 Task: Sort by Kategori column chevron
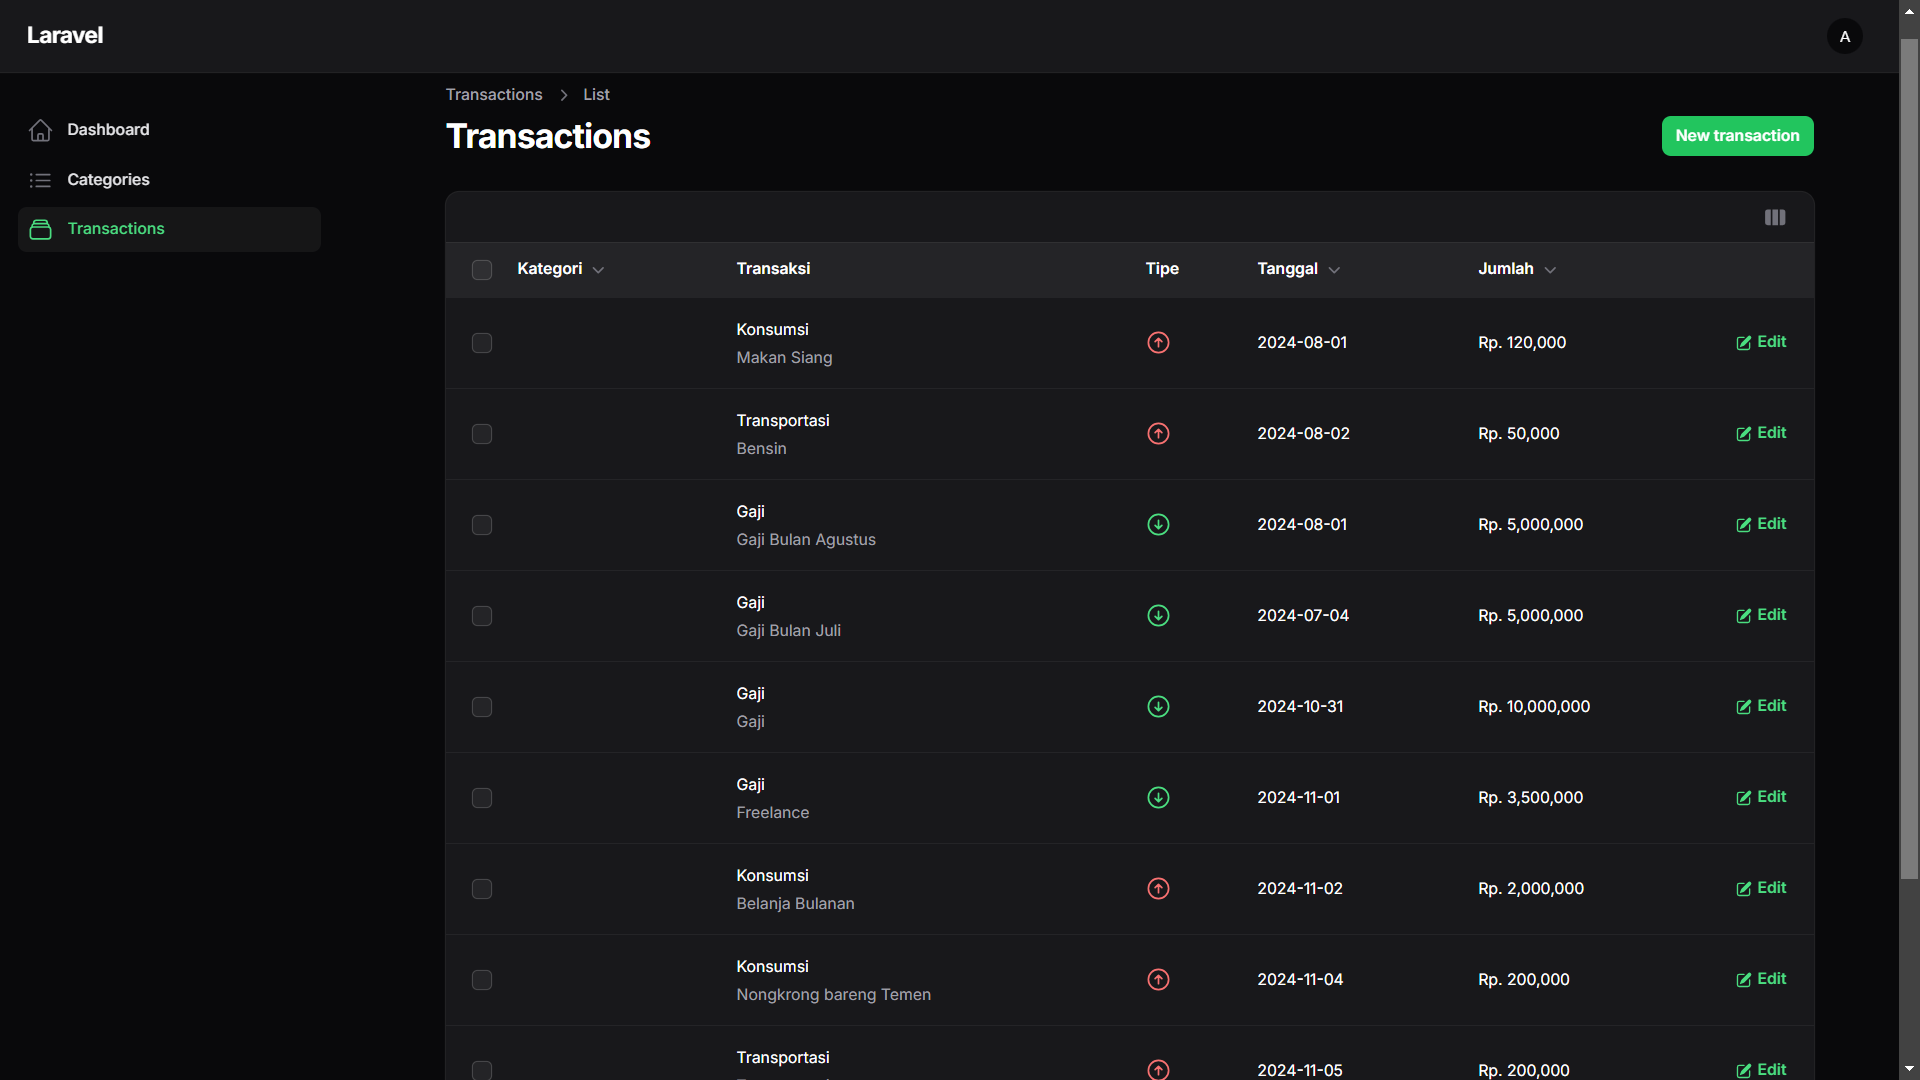(598, 270)
